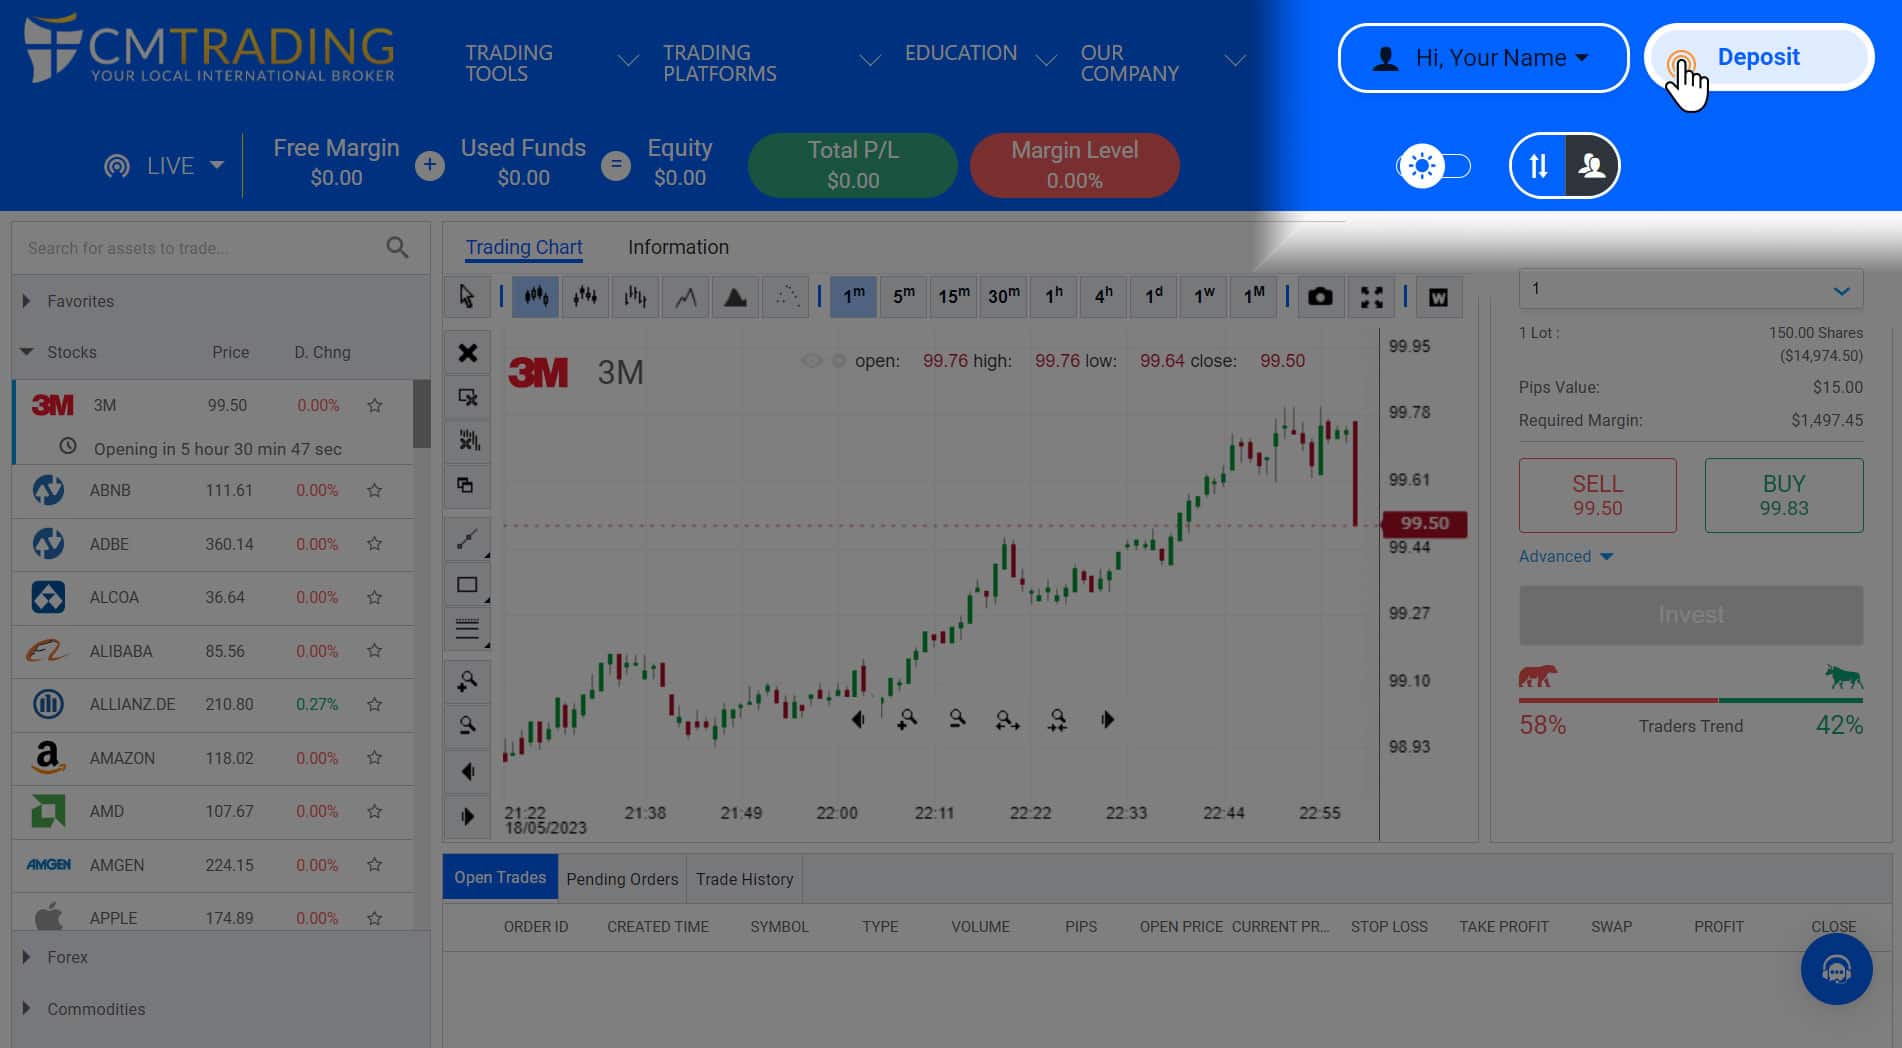This screenshot has height=1048, width=1902.
Task: Click the left toolbar's scroll-left arrow
Action: click(467, 771)
